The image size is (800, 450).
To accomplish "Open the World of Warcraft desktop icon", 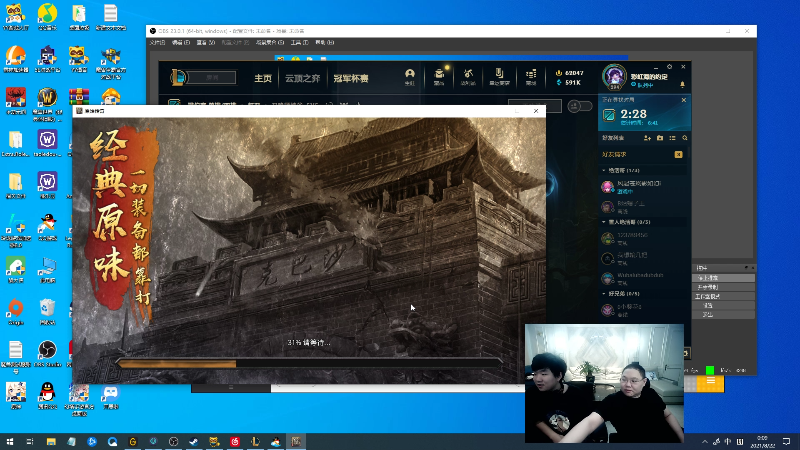I will 47,104.
